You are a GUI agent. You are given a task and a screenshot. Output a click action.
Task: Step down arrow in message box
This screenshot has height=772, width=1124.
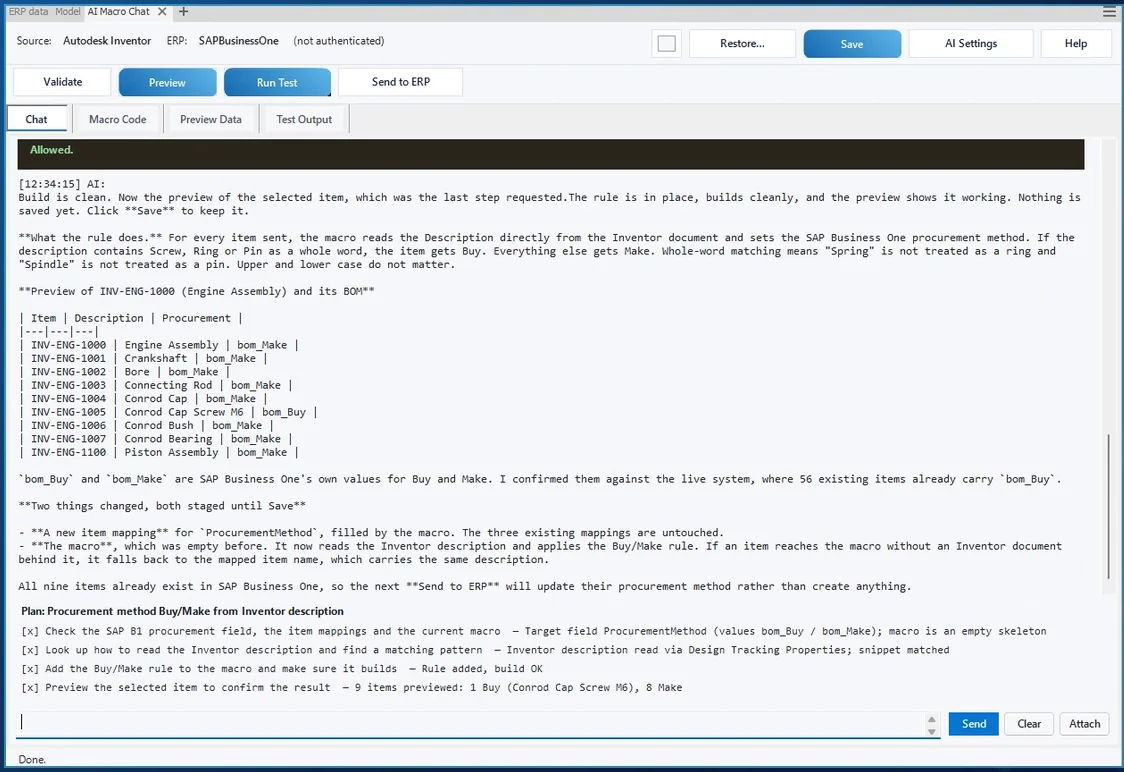[931, 731]
